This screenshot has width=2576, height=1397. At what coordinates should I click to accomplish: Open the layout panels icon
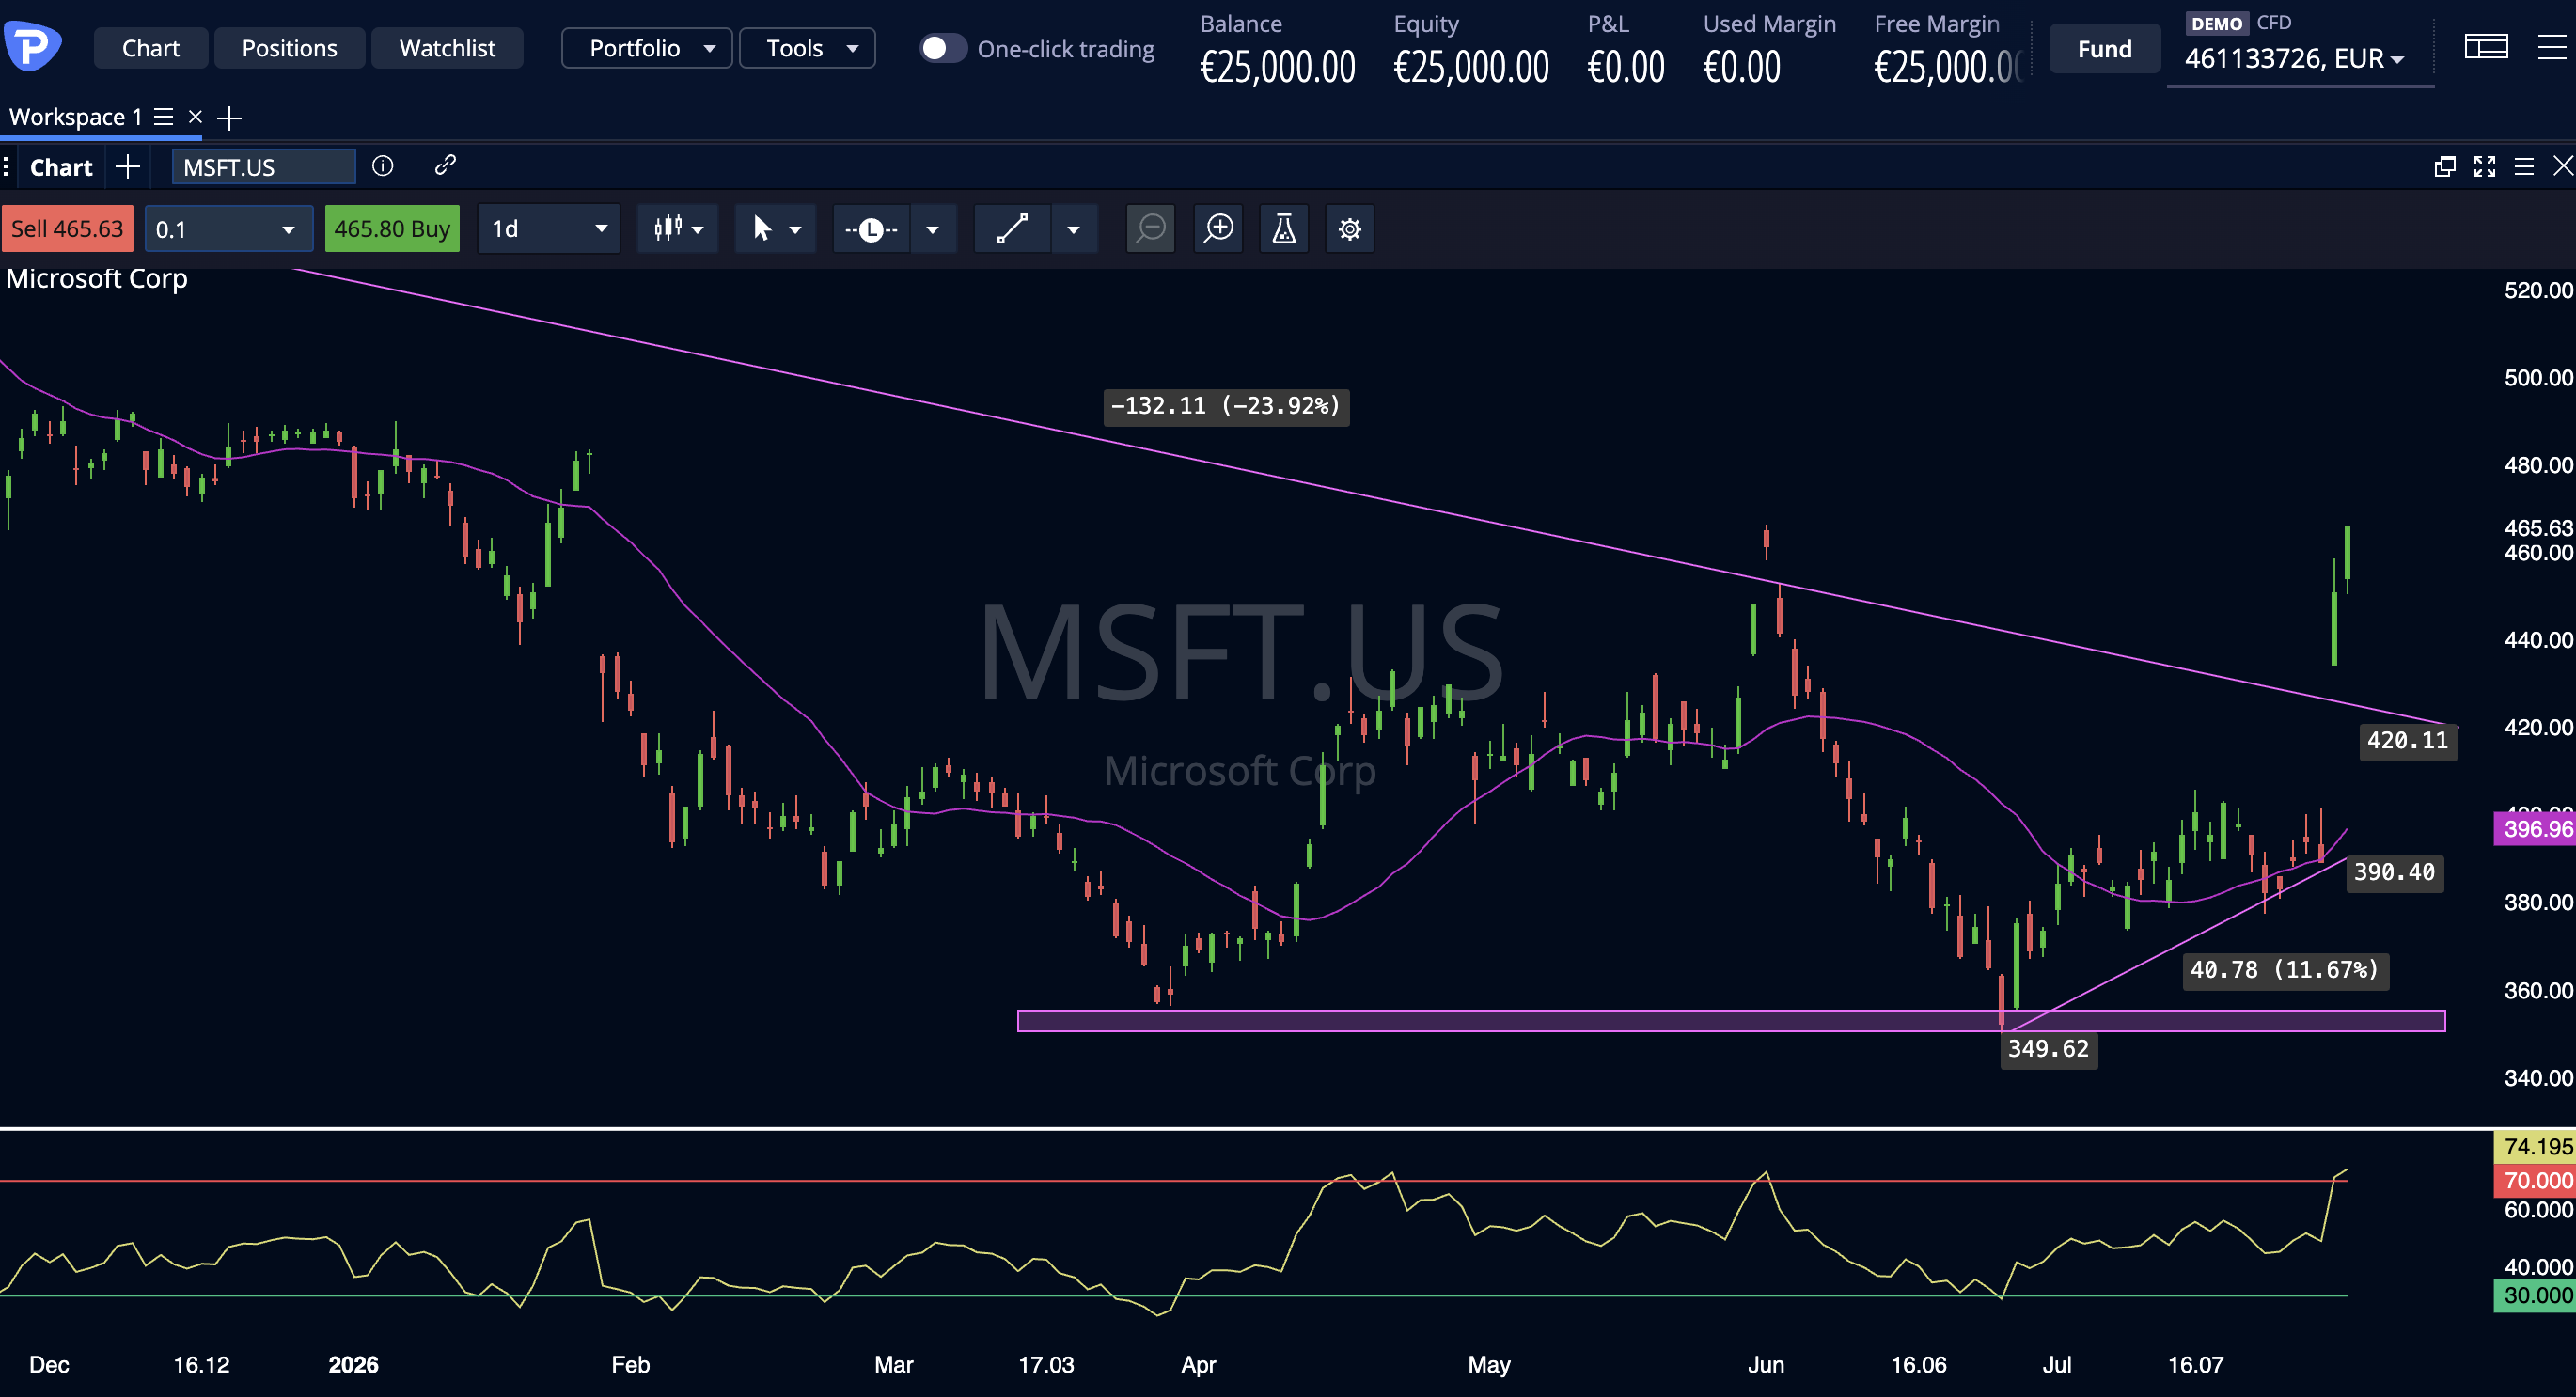point(2486,47)
